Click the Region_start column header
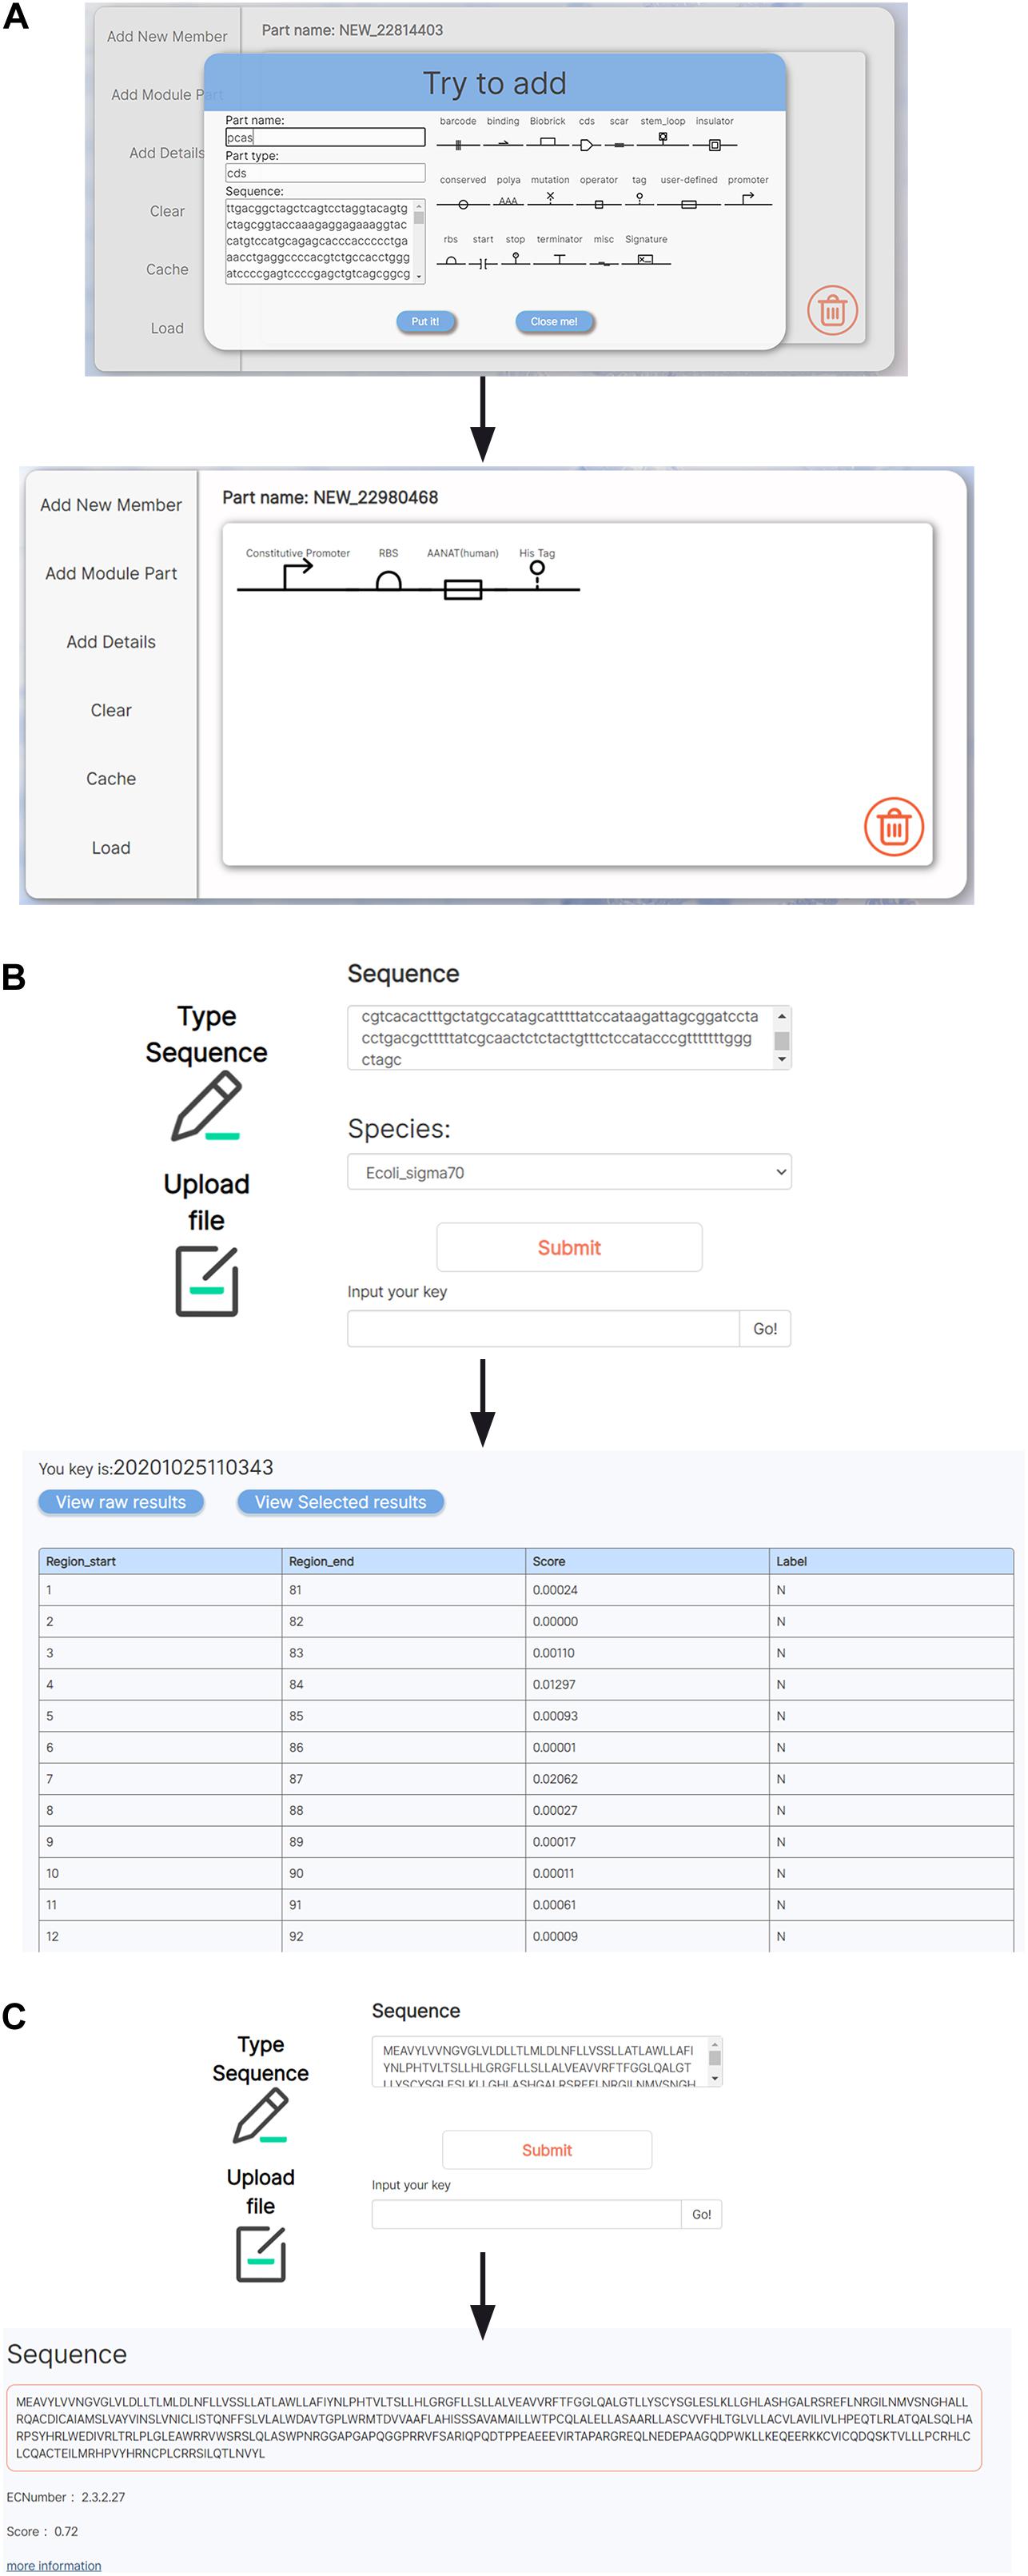 point(160,1561)
